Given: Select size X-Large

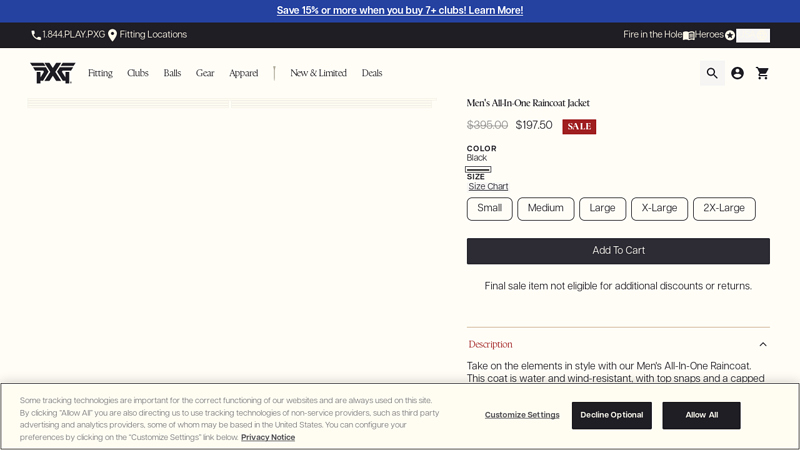Looking at the screenshot, I should point(659,209).
